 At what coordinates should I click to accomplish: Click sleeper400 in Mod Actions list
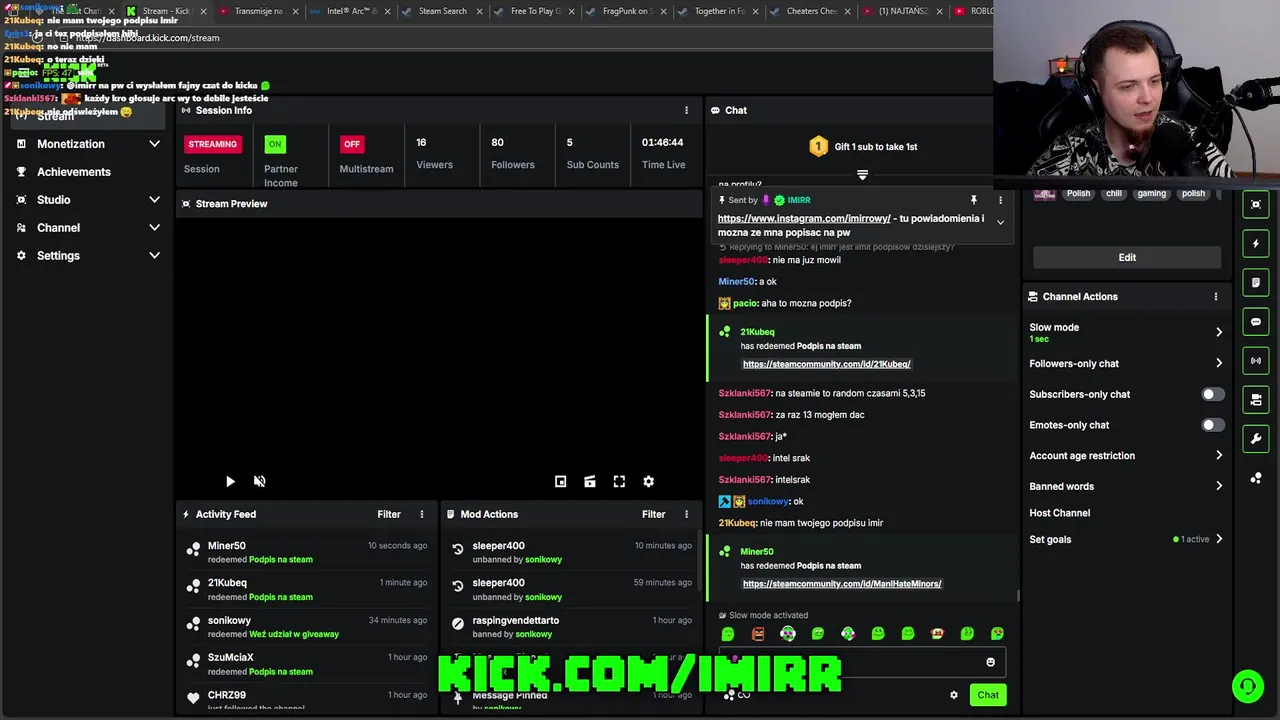pyautogui.click(x=498, y=546)
